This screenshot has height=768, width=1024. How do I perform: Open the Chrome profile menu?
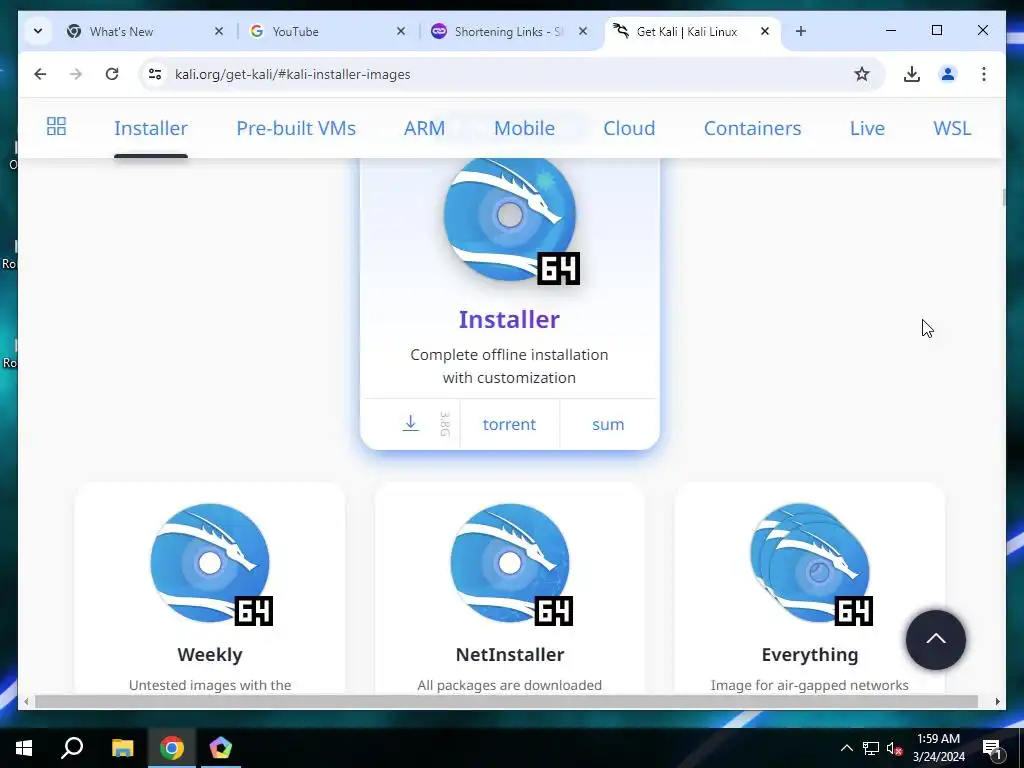tap(948, 74)
